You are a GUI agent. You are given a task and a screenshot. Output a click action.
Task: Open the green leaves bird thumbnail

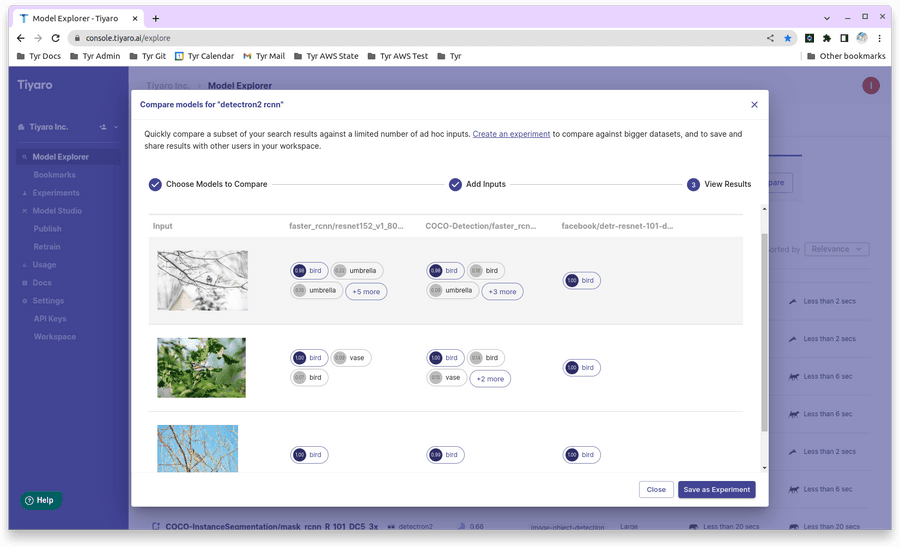coord(201,367)
